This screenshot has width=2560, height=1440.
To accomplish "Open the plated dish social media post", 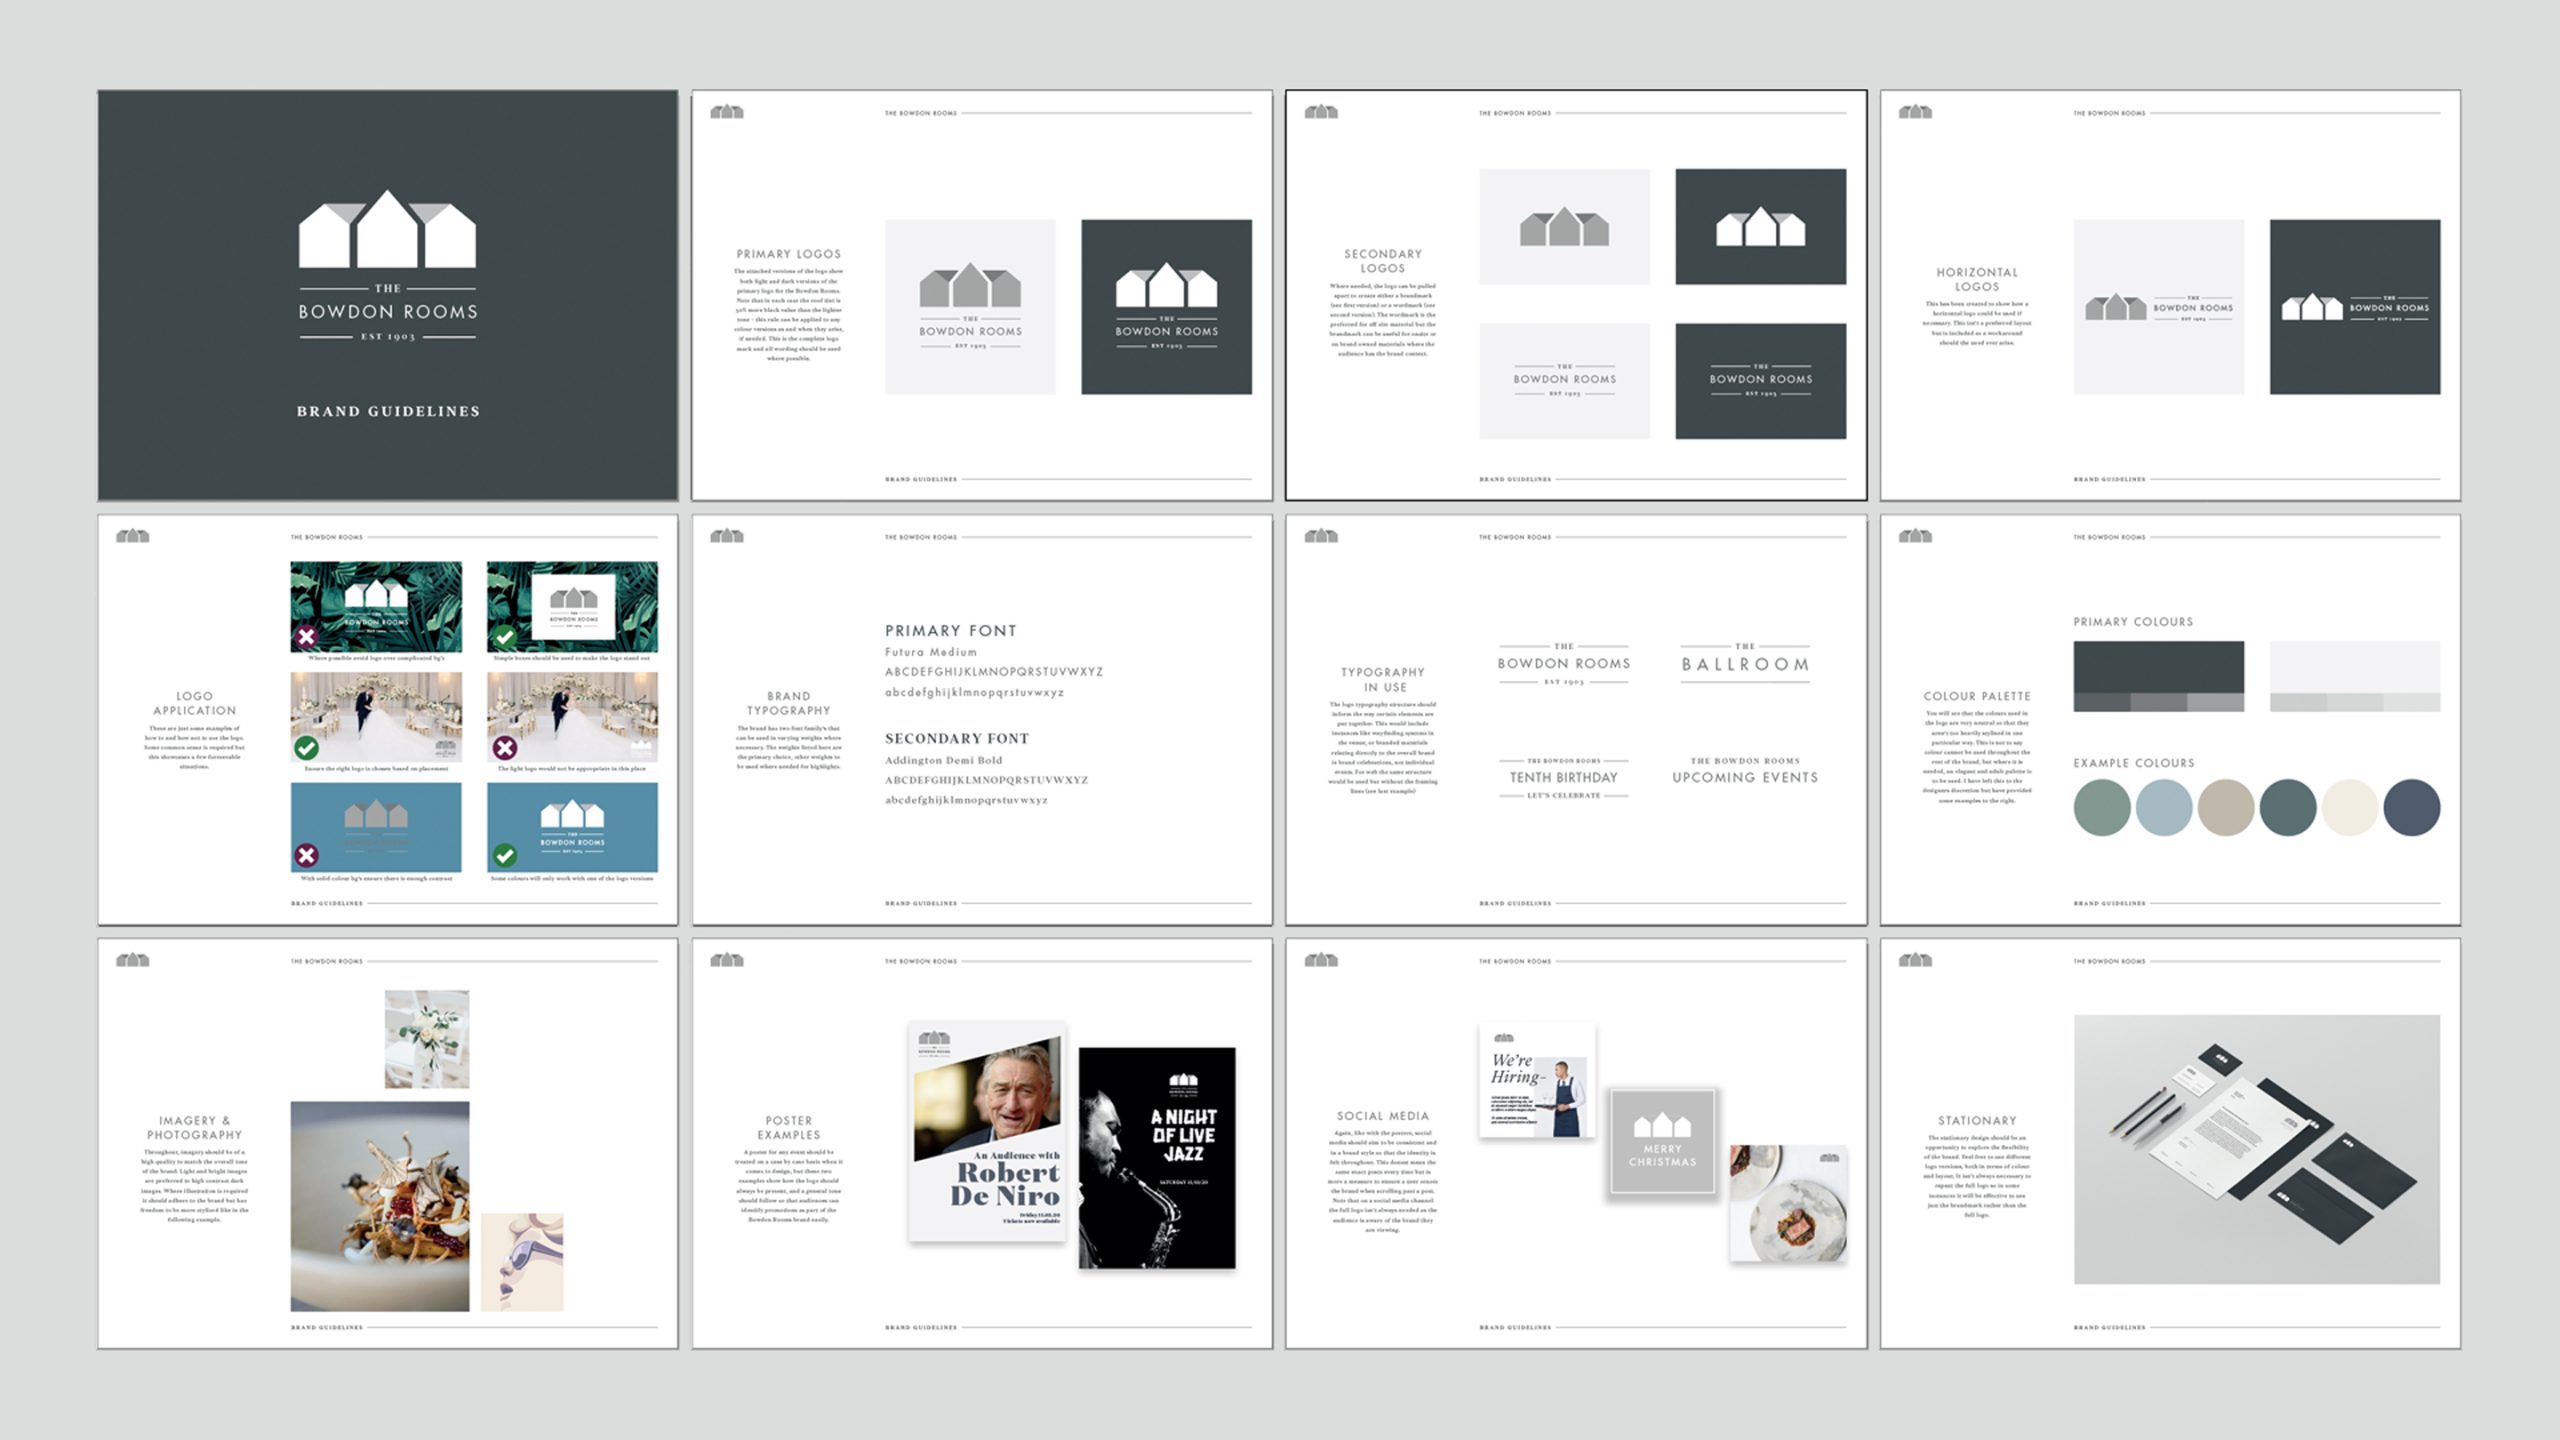I will [1789, 1203].
